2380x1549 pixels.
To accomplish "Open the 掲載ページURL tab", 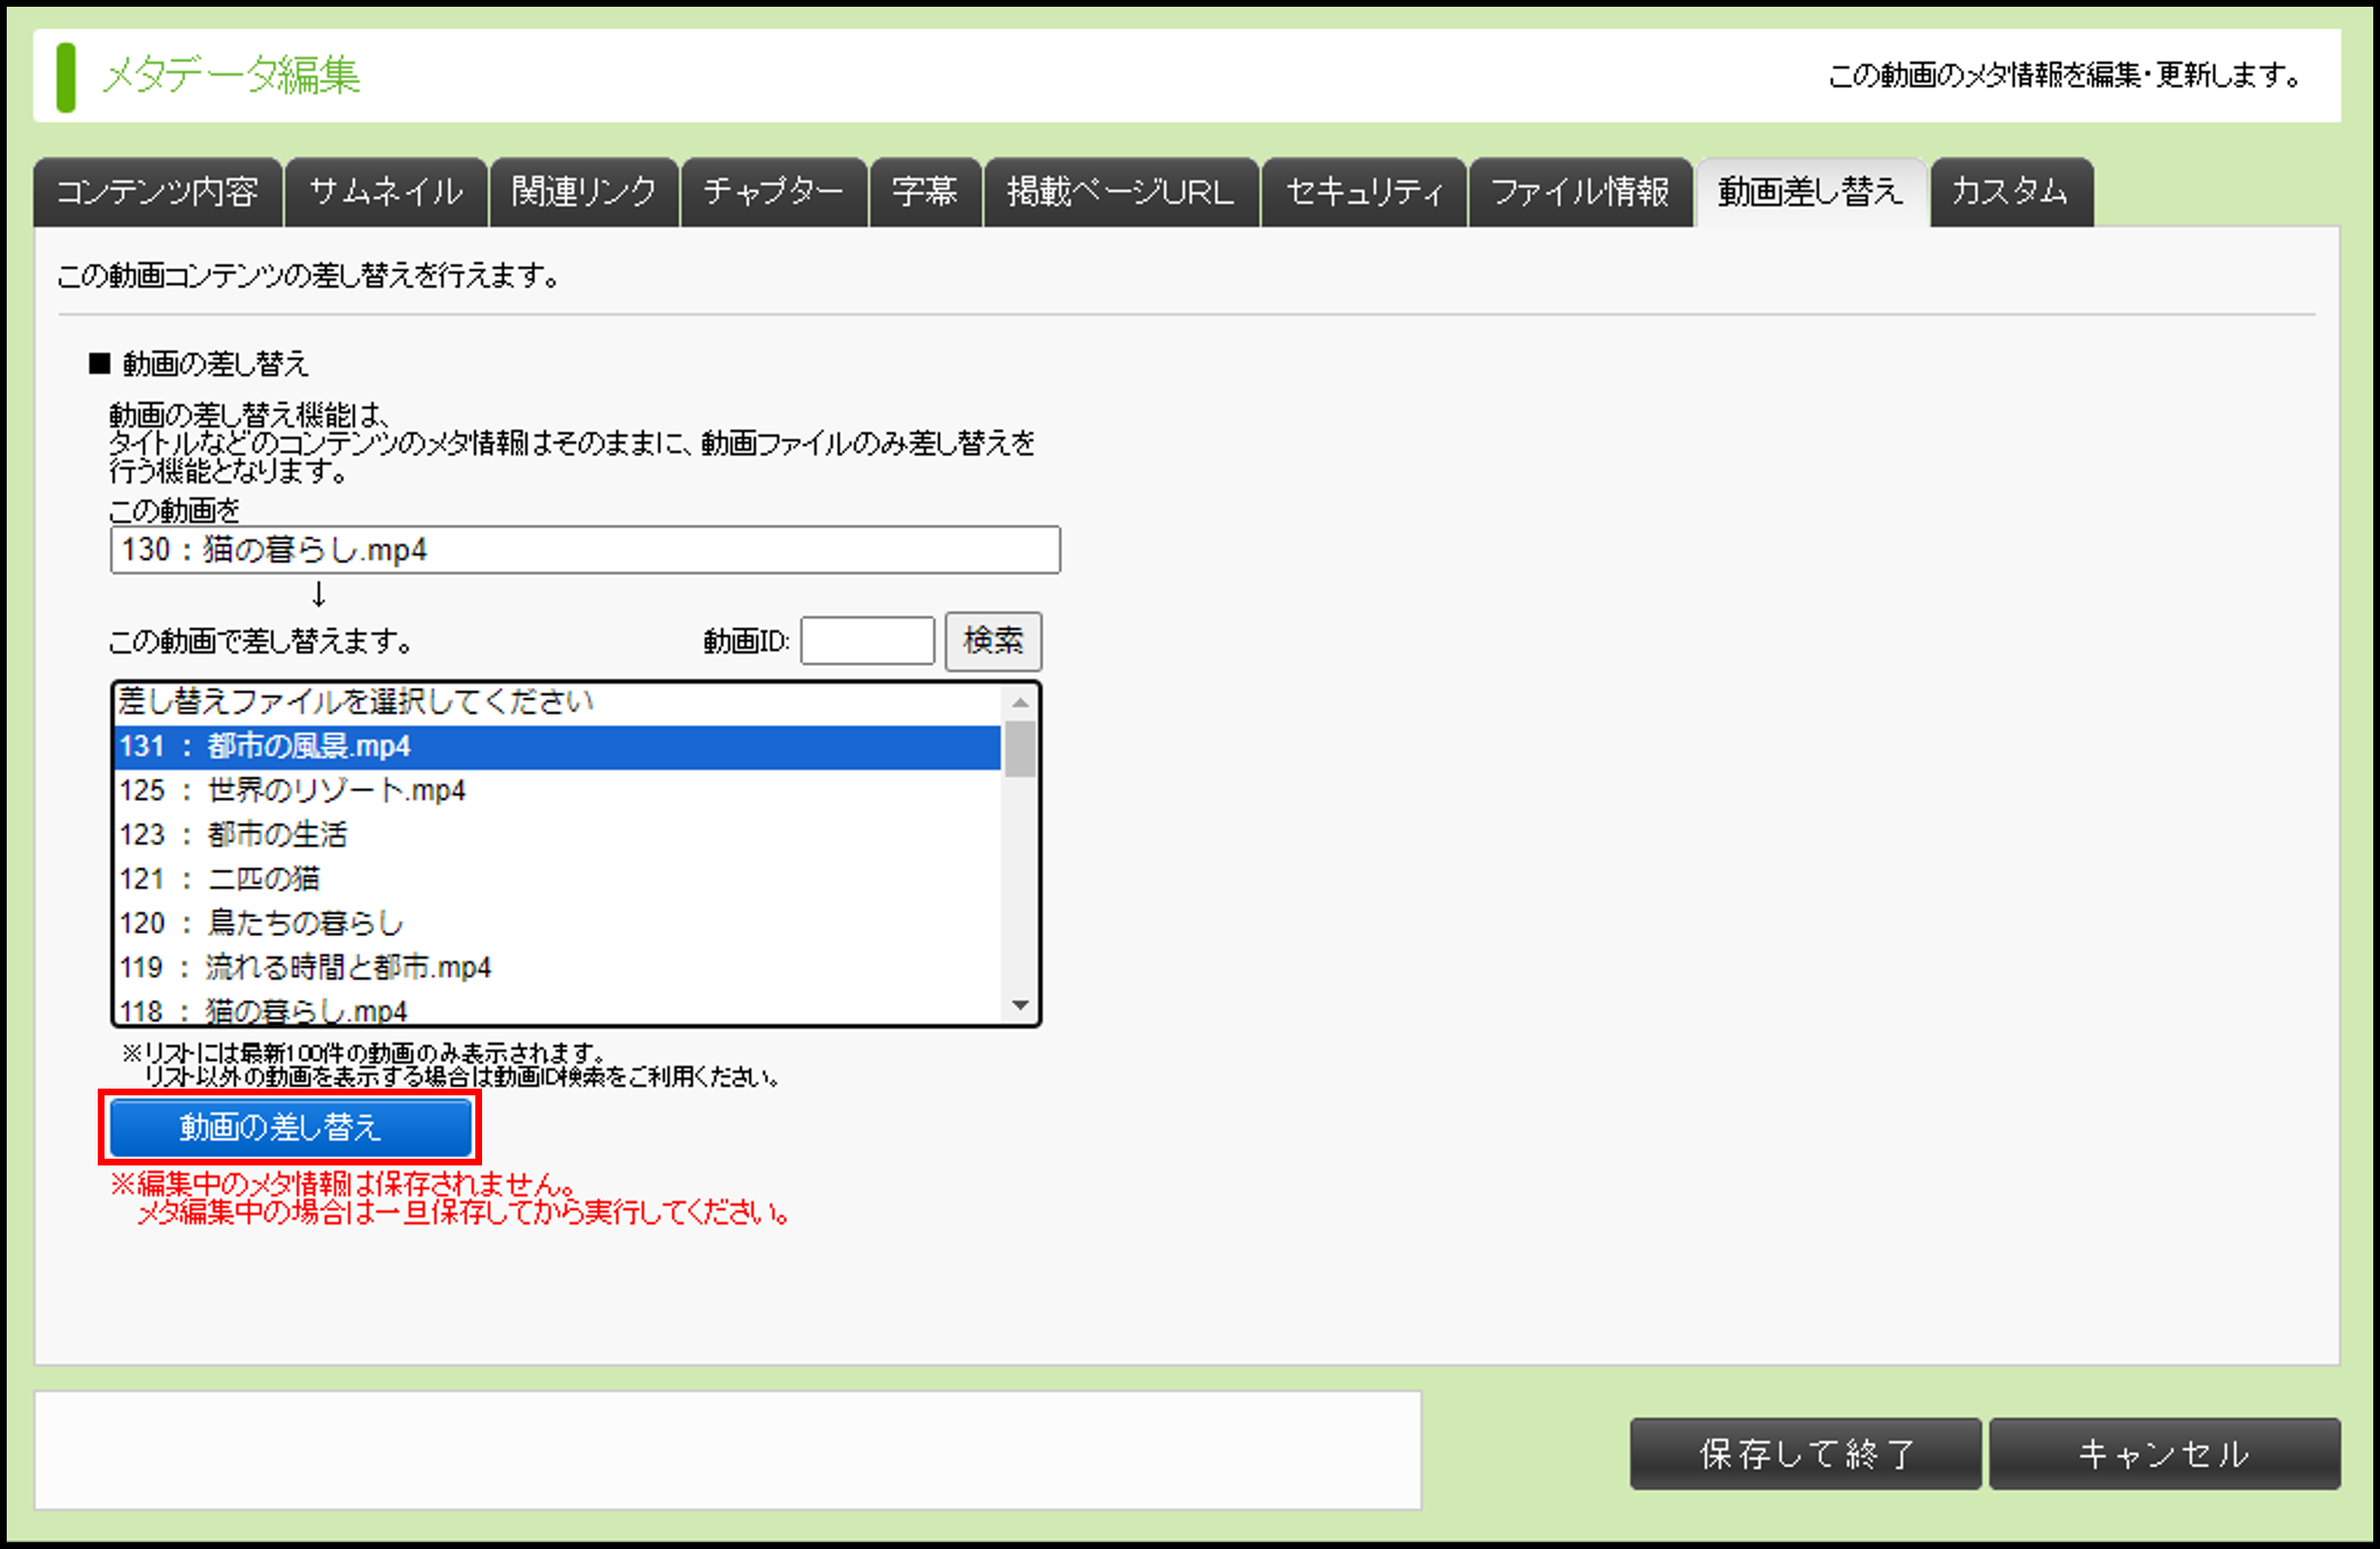I will click(1121, 192).
